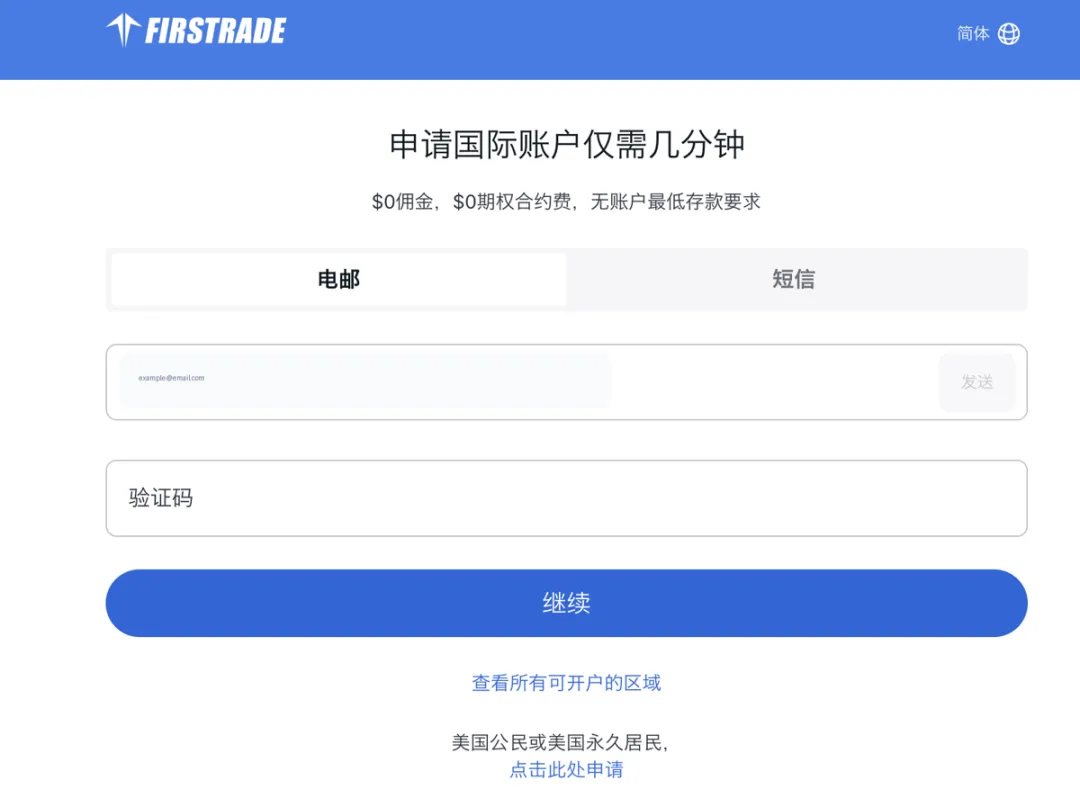Screen dimensions: 1080x807
Task: Switch to the 电邮 tab
Action: 338,280
